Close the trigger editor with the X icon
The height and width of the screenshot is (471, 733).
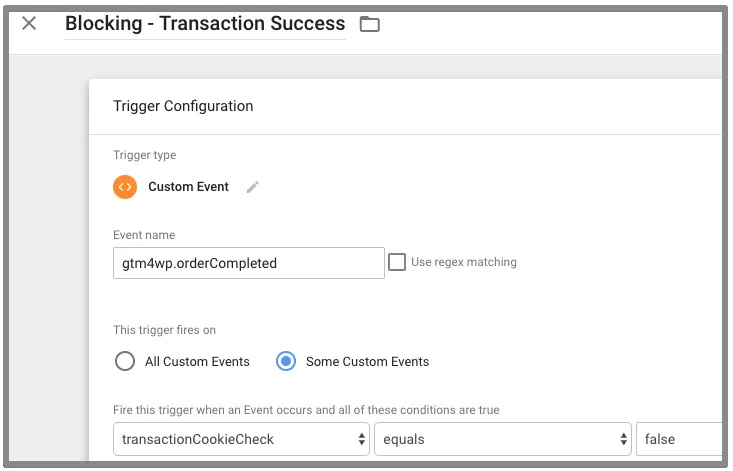click(29, 23)
